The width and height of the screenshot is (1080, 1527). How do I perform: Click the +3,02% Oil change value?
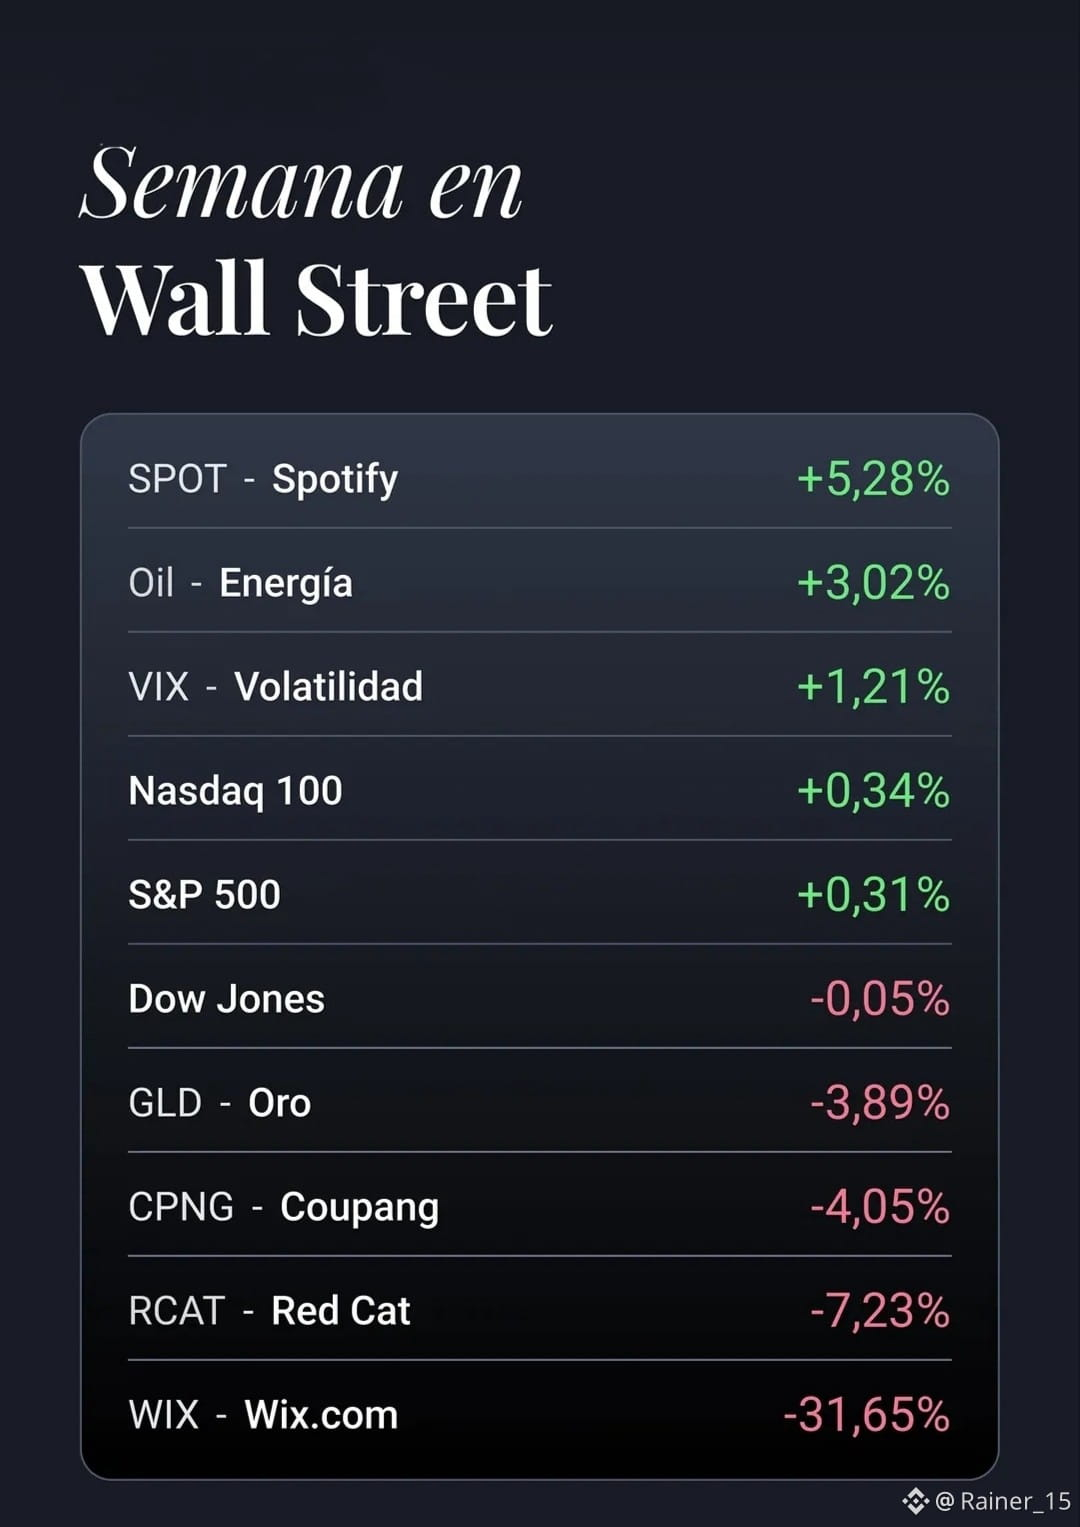click(x=873, y=583)
